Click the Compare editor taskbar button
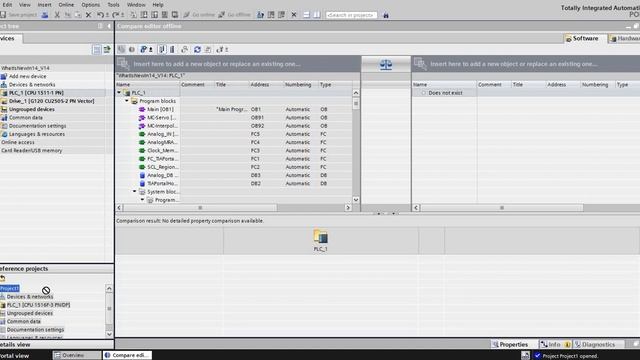The height and width of the screenshot is (360, 640). click(127, 355)
